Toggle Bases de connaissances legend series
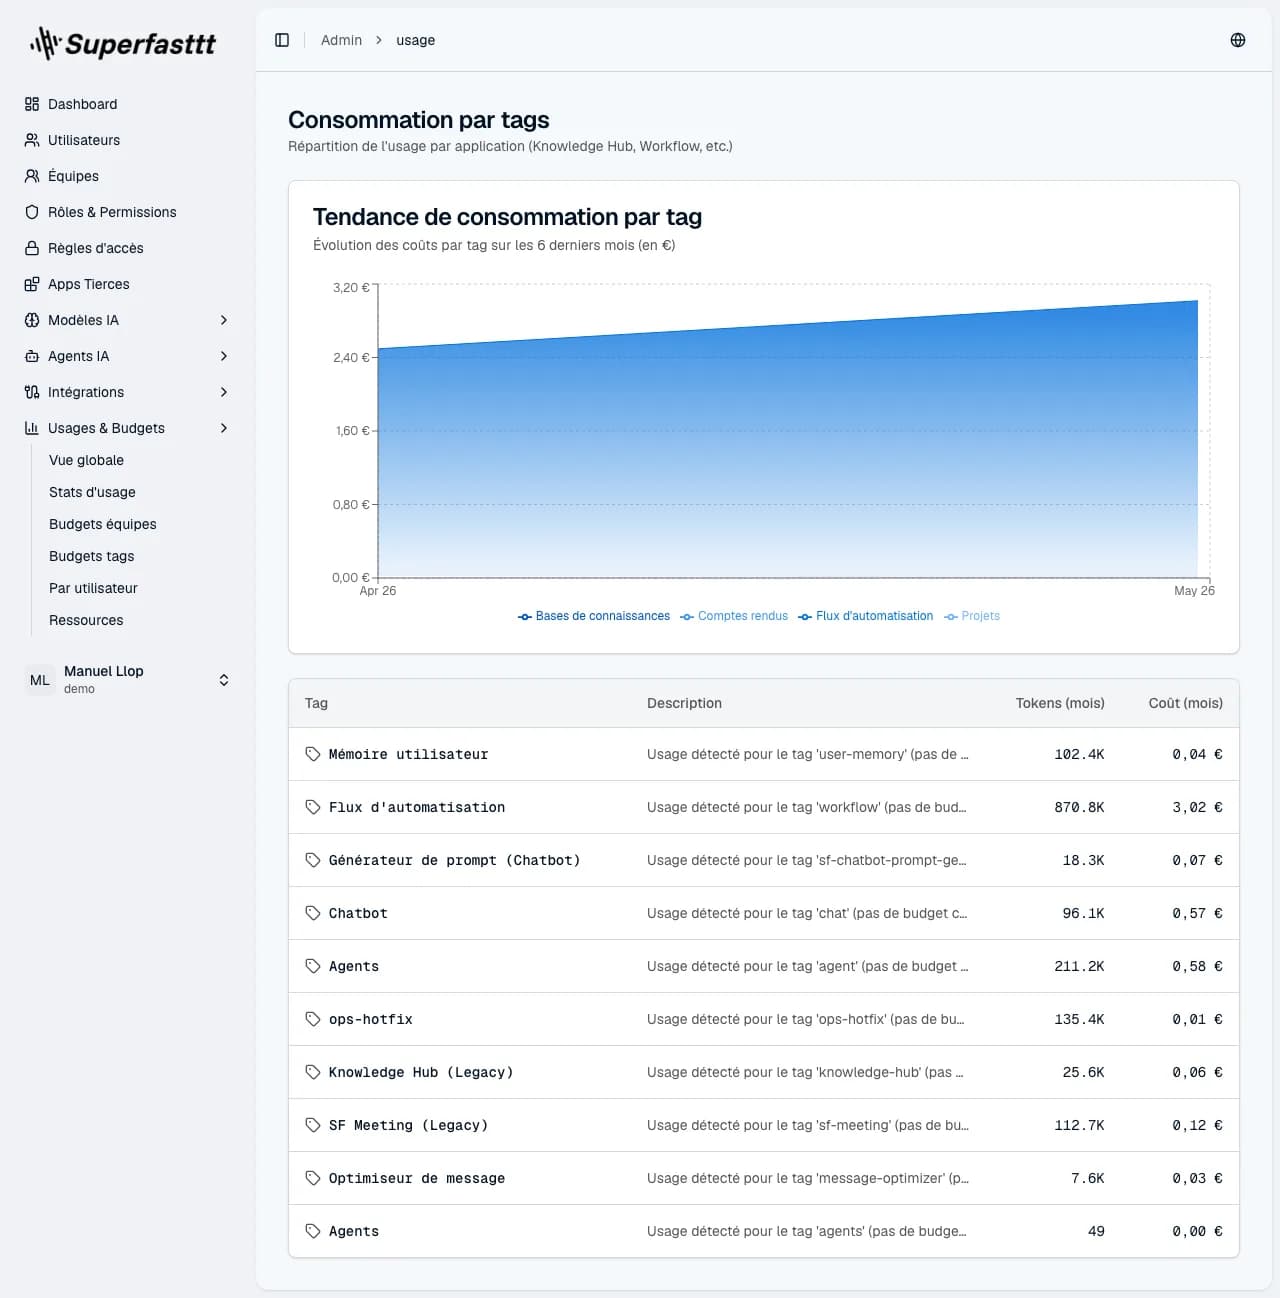This screenshot has width=1280, height=1298. [594, 616]
